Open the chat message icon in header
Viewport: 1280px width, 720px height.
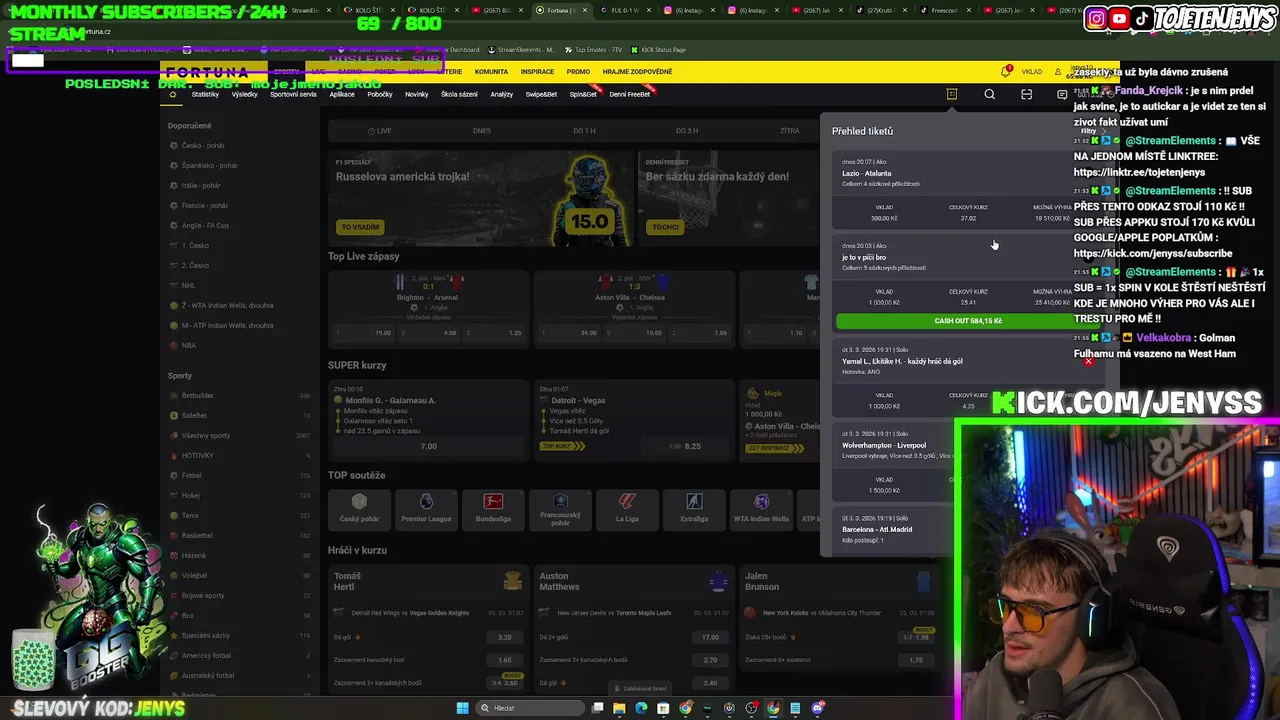point(1062,94)
